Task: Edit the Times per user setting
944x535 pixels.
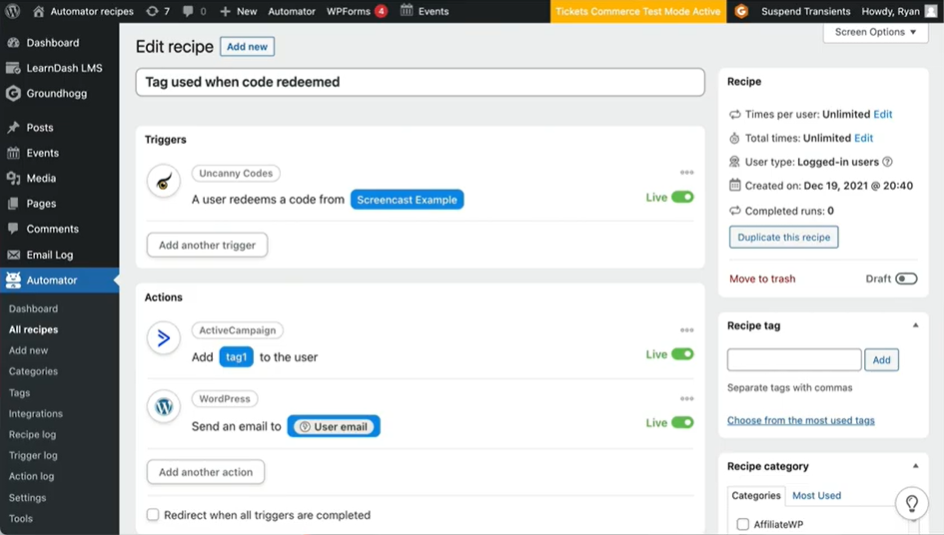Action: 883,114
